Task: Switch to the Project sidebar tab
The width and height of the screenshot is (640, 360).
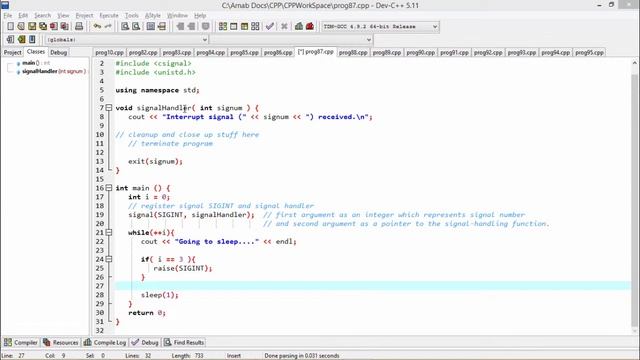Action: 12,52
